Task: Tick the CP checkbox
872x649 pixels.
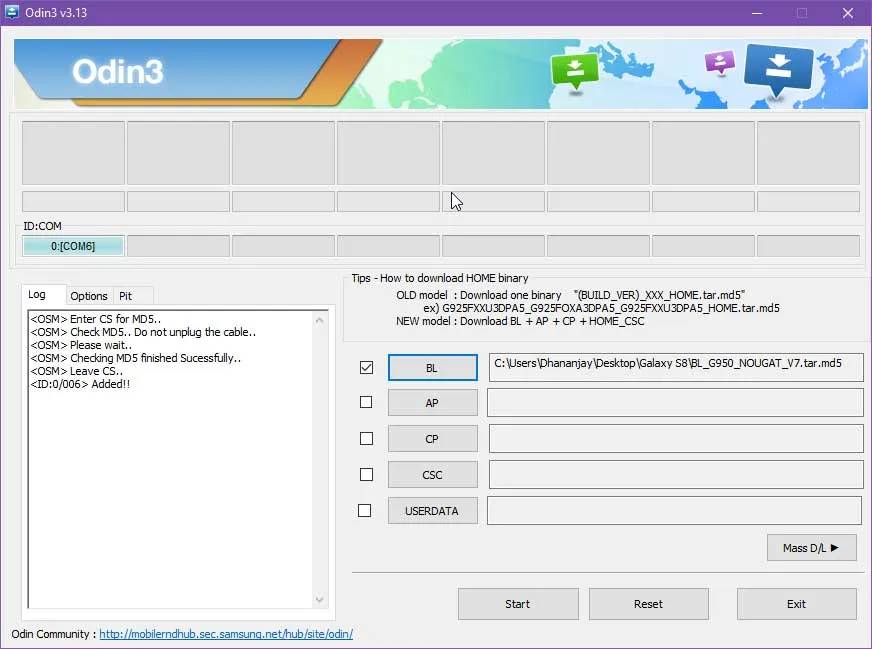Action: coord(366,438)
